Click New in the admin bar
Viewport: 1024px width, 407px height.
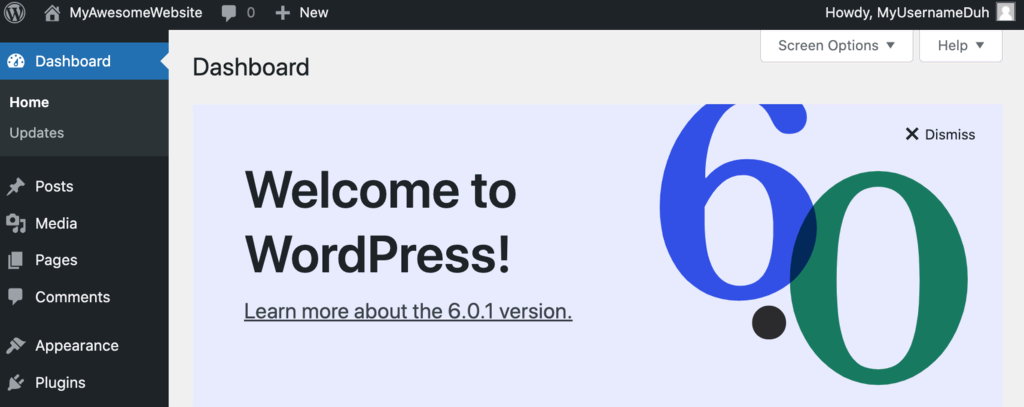point(313,12)
